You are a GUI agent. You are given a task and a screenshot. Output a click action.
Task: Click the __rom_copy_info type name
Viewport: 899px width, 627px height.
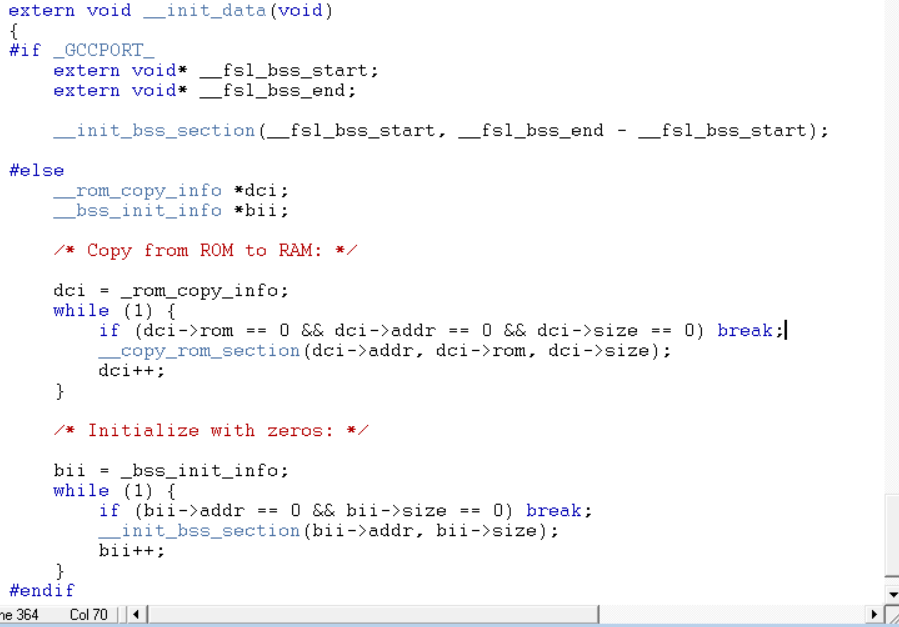(138, 190)
